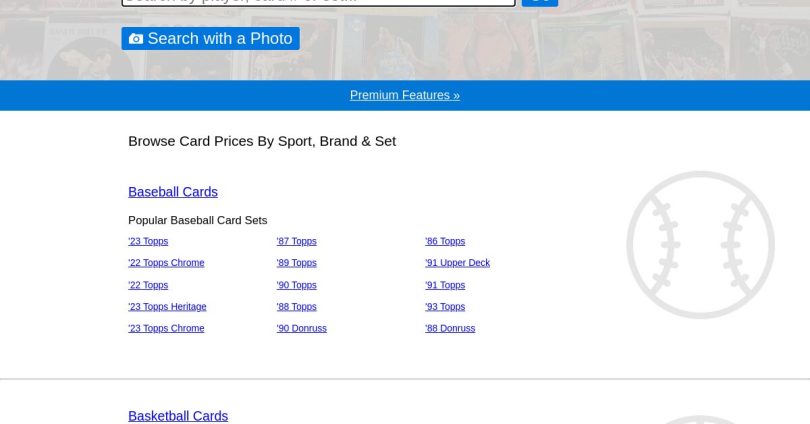Select the '86 Topps set
This screenshot has width=810, height=424.
tap(445, 241)
